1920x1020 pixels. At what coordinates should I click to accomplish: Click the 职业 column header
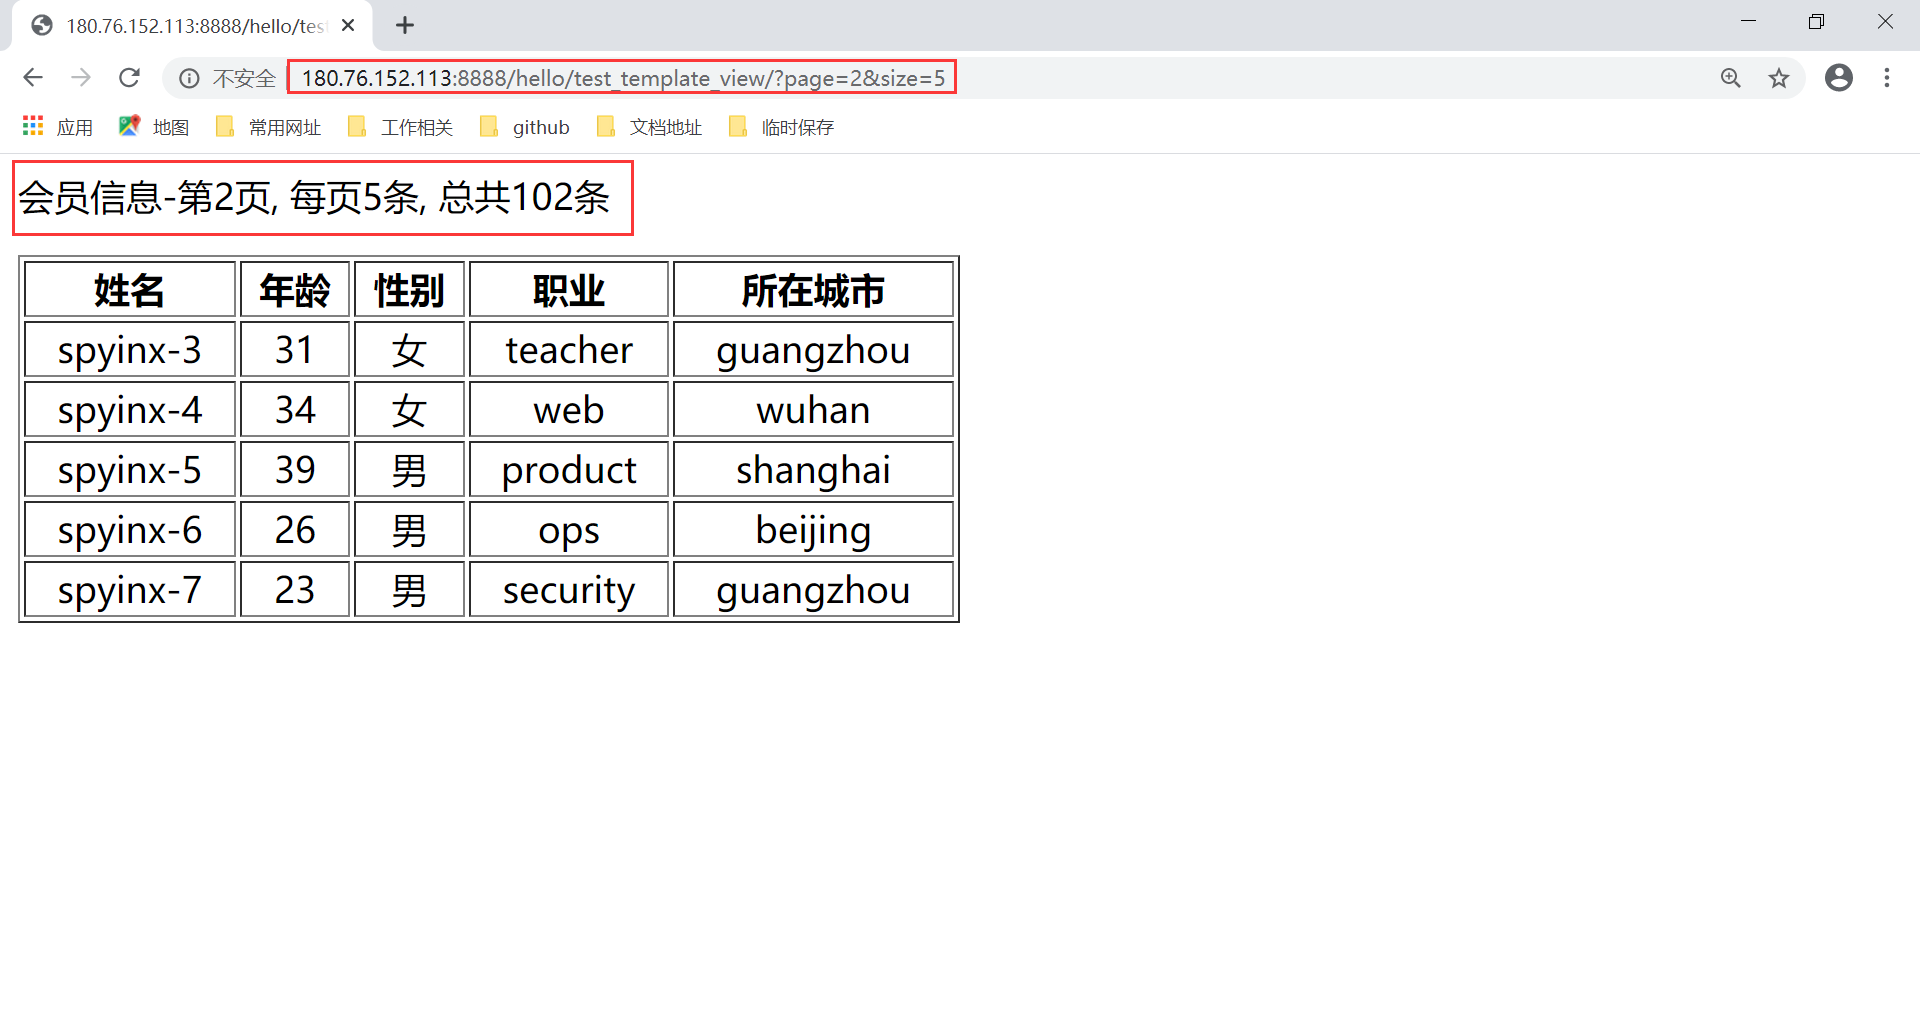click(569, 290)
